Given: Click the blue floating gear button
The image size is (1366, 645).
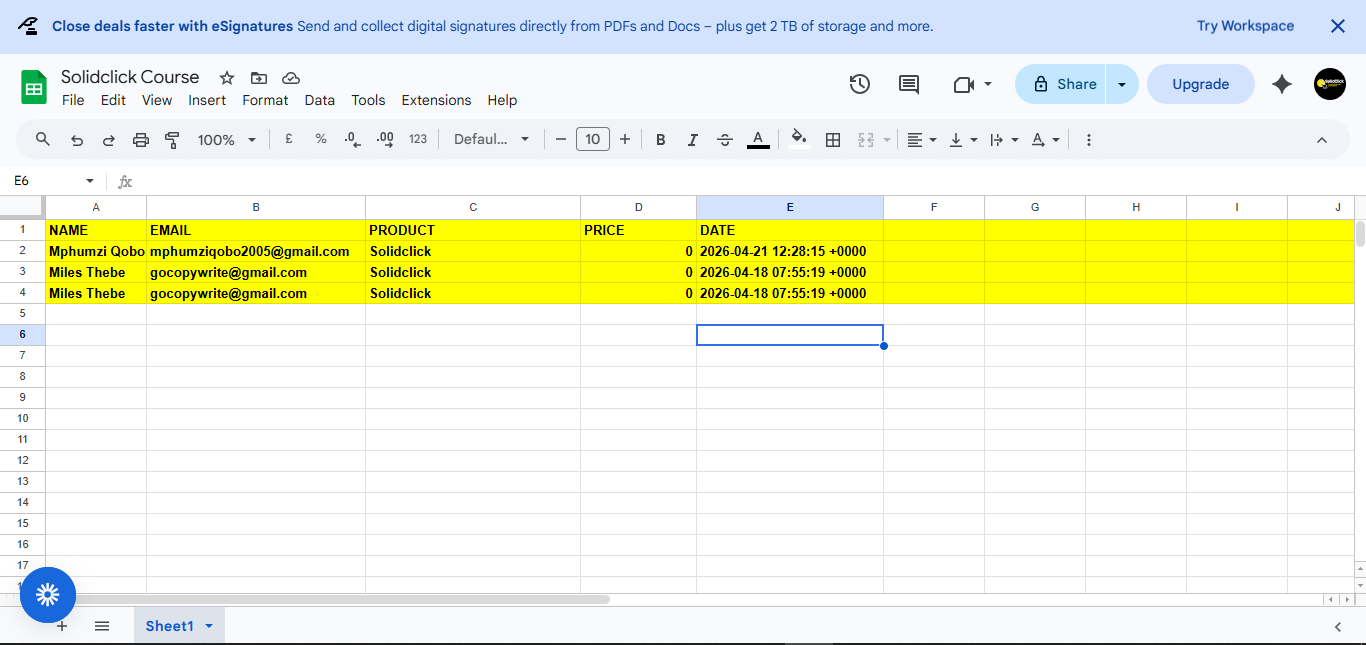Looking at the screenshot, I should coord(48,595).
